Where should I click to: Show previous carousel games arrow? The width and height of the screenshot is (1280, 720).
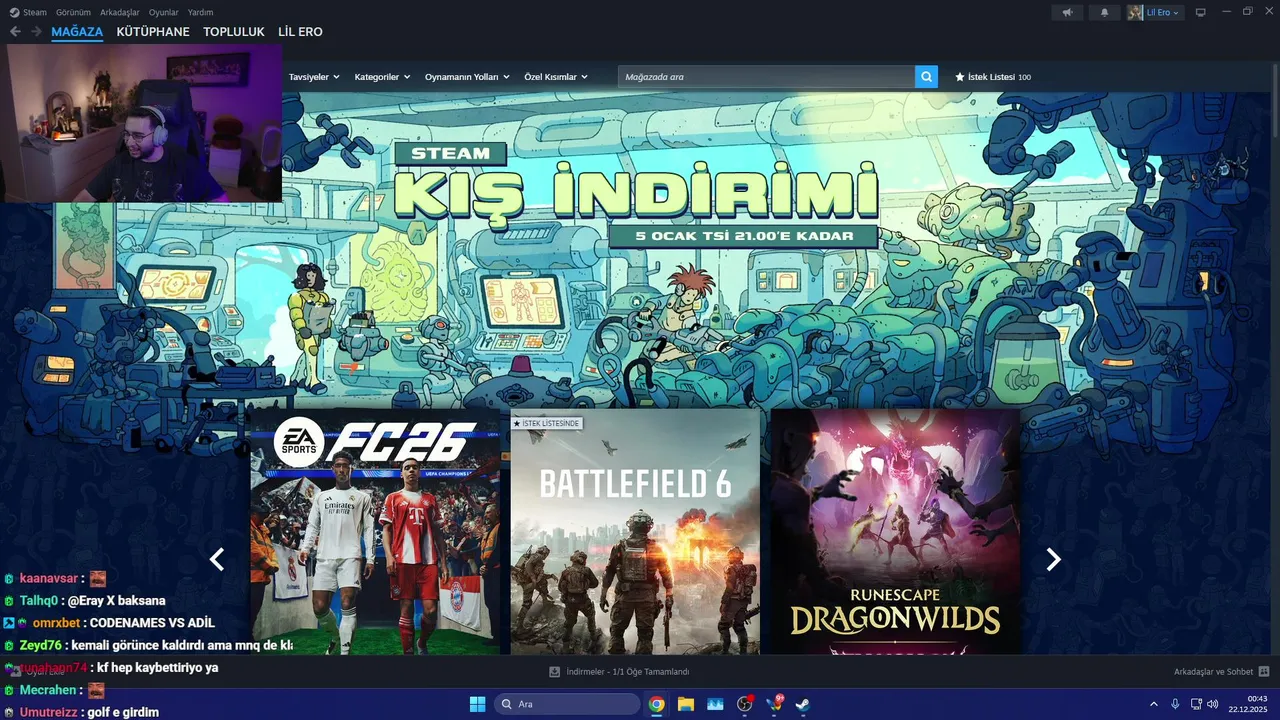click(217, 560)
